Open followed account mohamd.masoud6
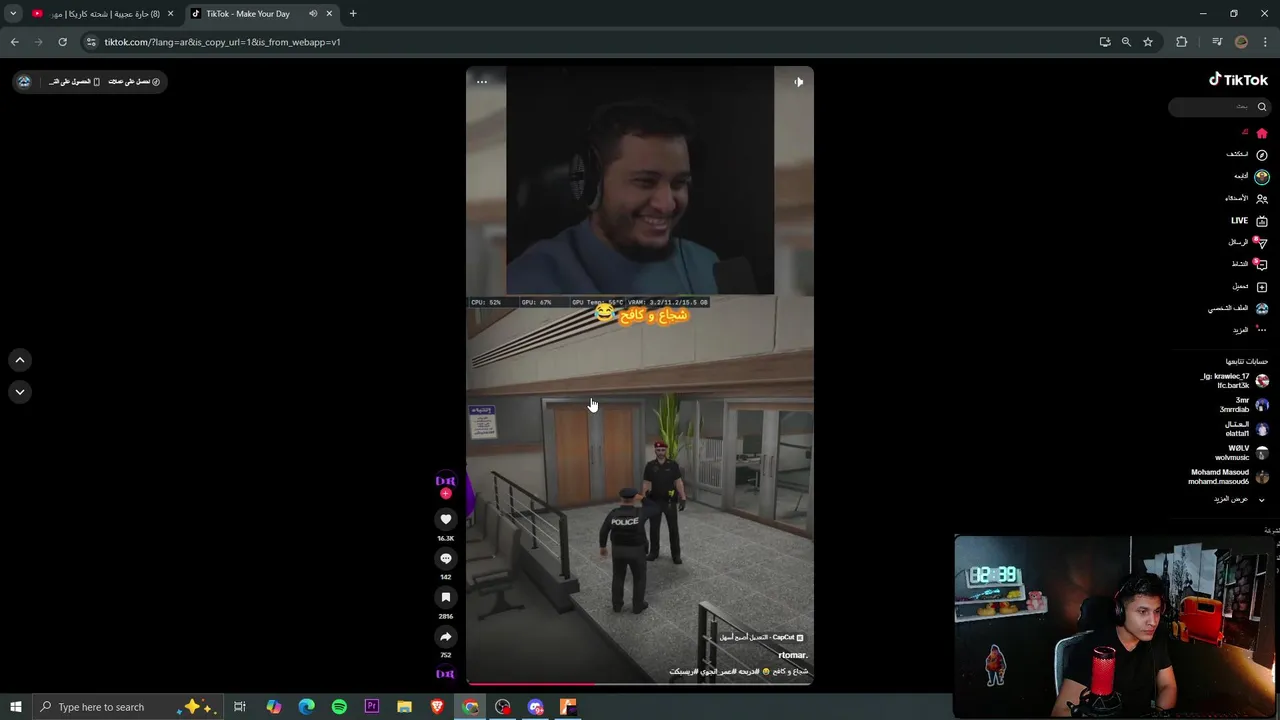This screenshot has height=720, width=1280. [x=1229, y=477]
